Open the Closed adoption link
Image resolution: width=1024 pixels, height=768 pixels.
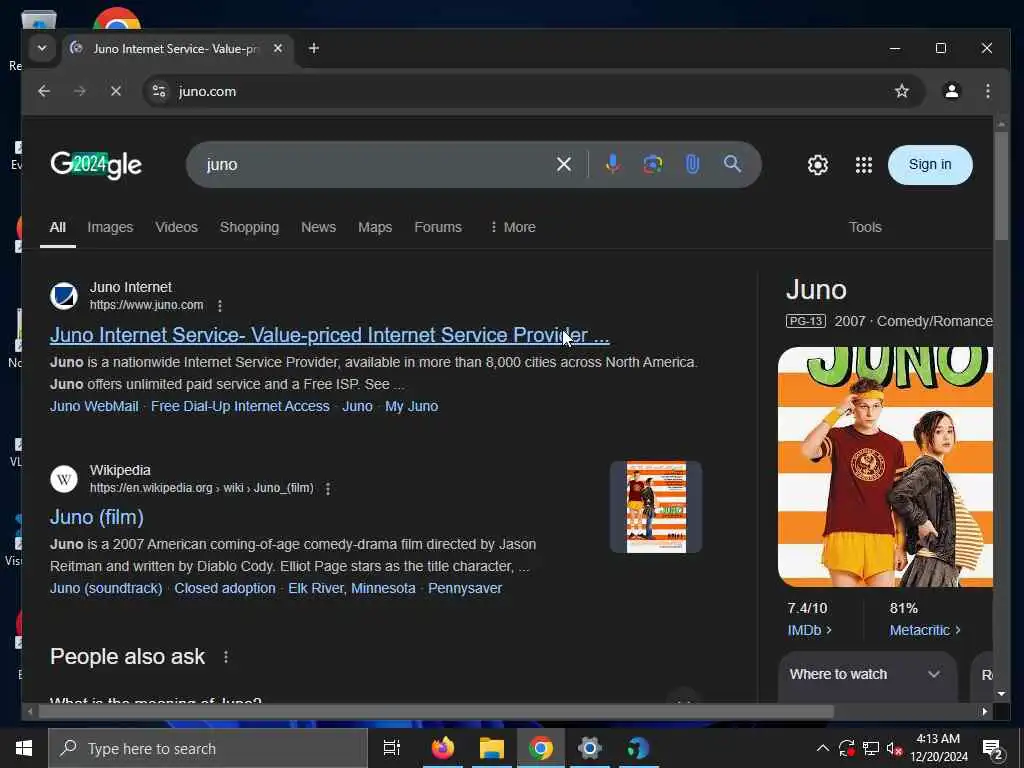225,588
